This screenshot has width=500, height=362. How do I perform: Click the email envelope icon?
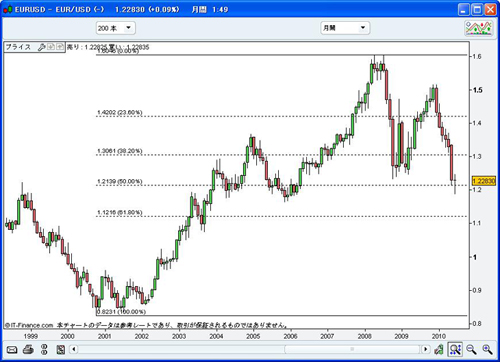12,350
